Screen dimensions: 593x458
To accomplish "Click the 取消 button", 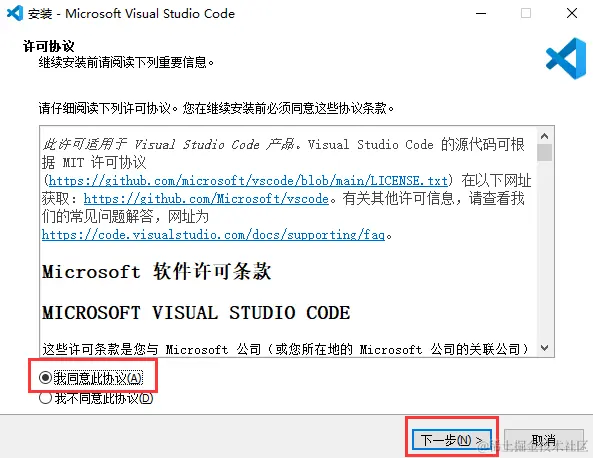I will 544,440.
